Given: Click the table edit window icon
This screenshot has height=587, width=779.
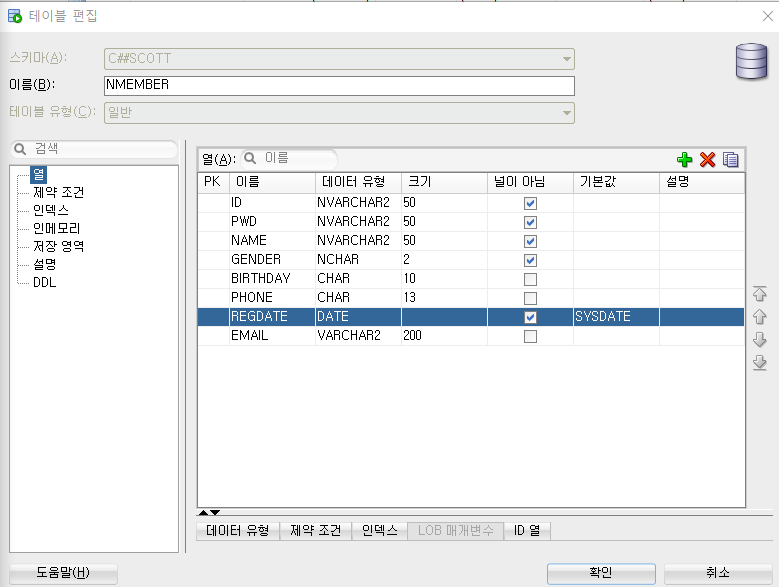Looking at the screenshot, I should point(15,16).
